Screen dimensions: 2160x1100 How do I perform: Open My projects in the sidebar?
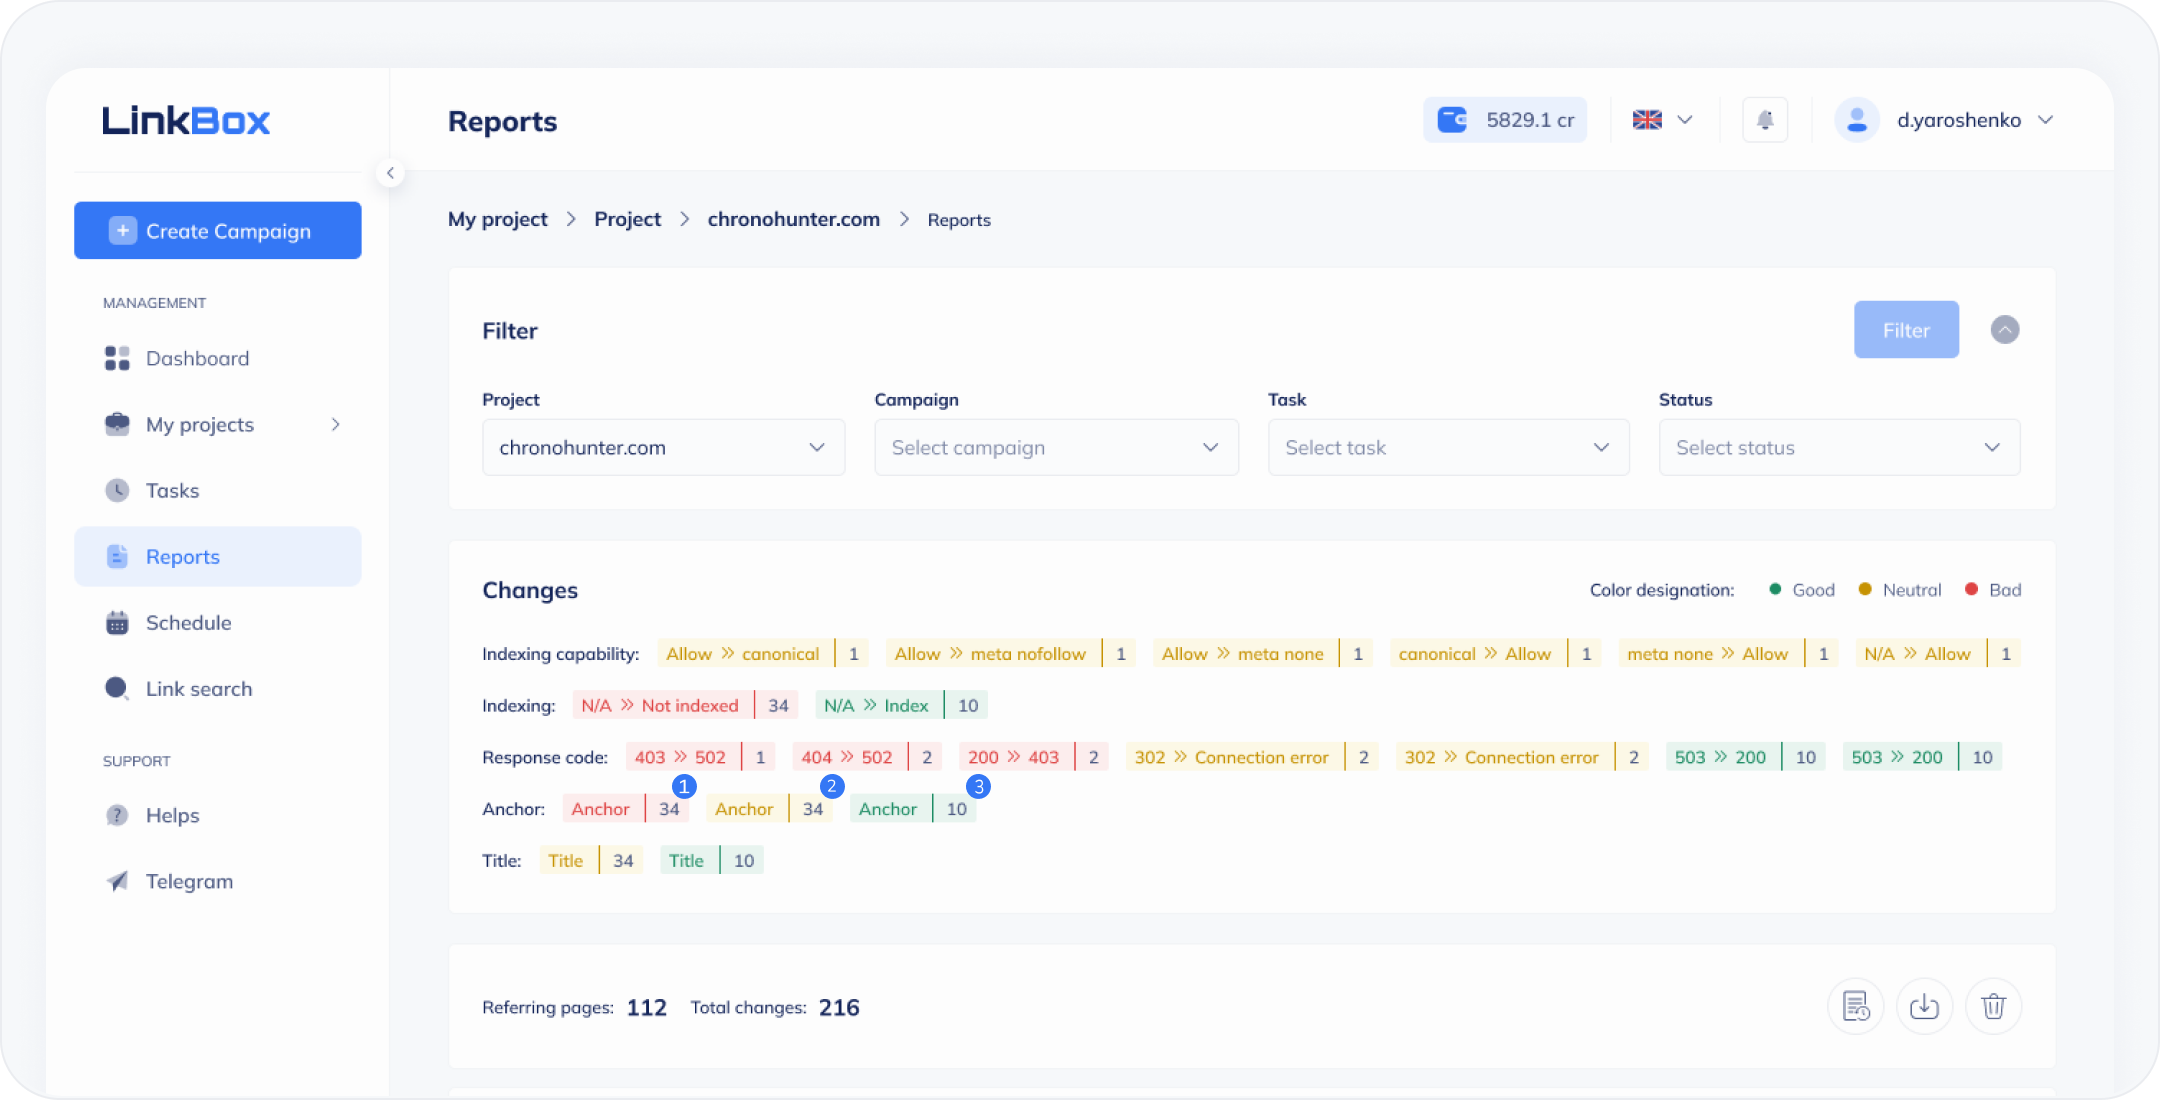[200, 424]
